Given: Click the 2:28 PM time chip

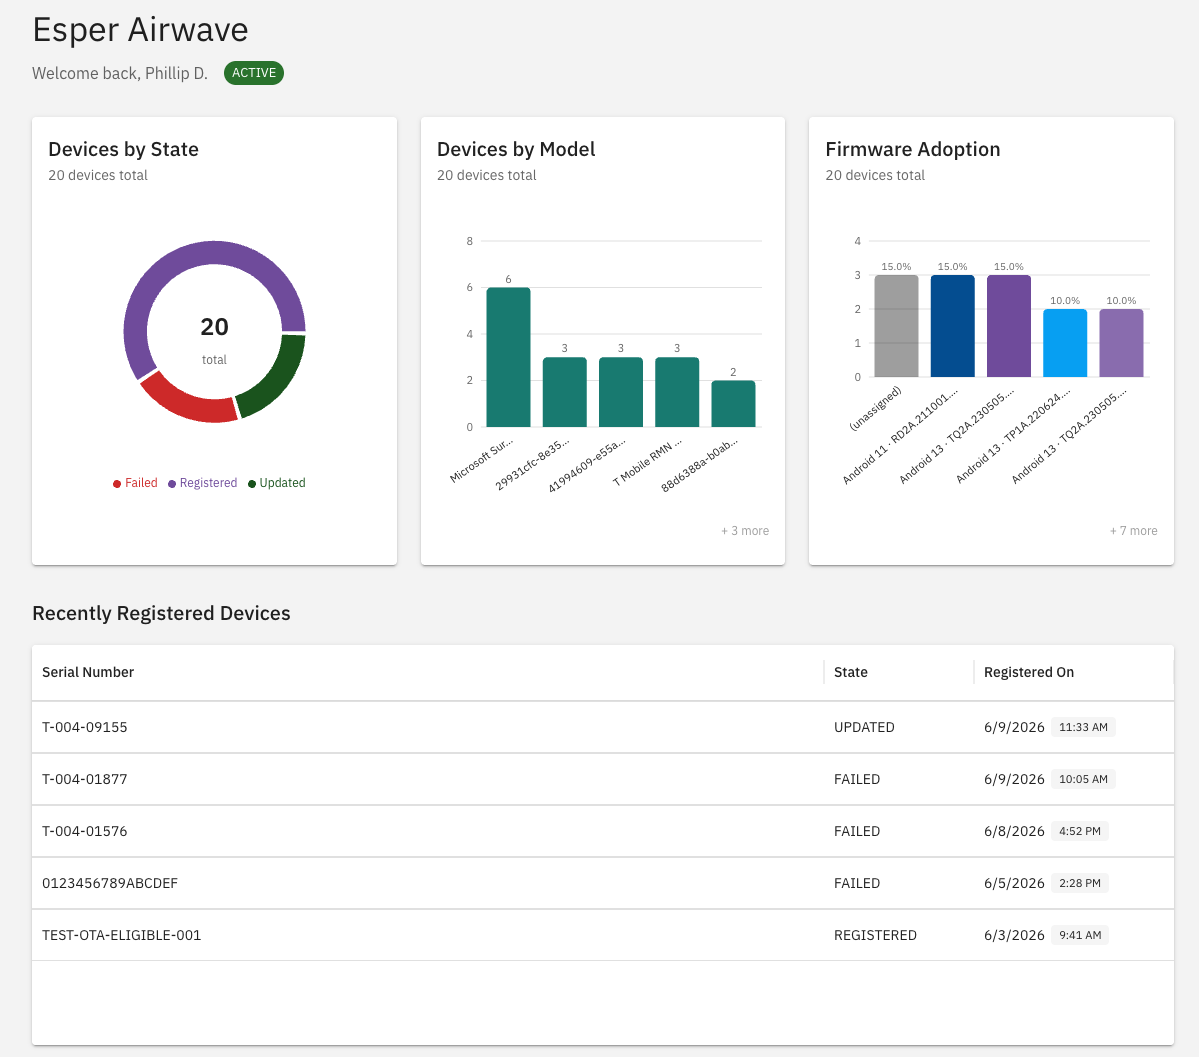Looking at the screenshot, I should click(x=1080, y=883).
